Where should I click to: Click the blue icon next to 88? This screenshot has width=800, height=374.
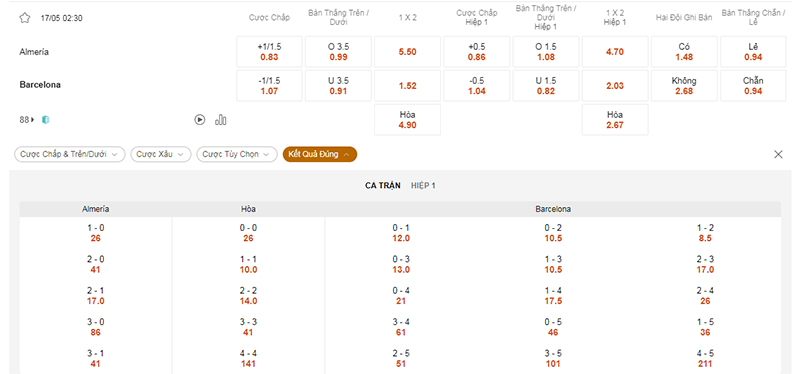pyautogui.click(x=45, y=120)
